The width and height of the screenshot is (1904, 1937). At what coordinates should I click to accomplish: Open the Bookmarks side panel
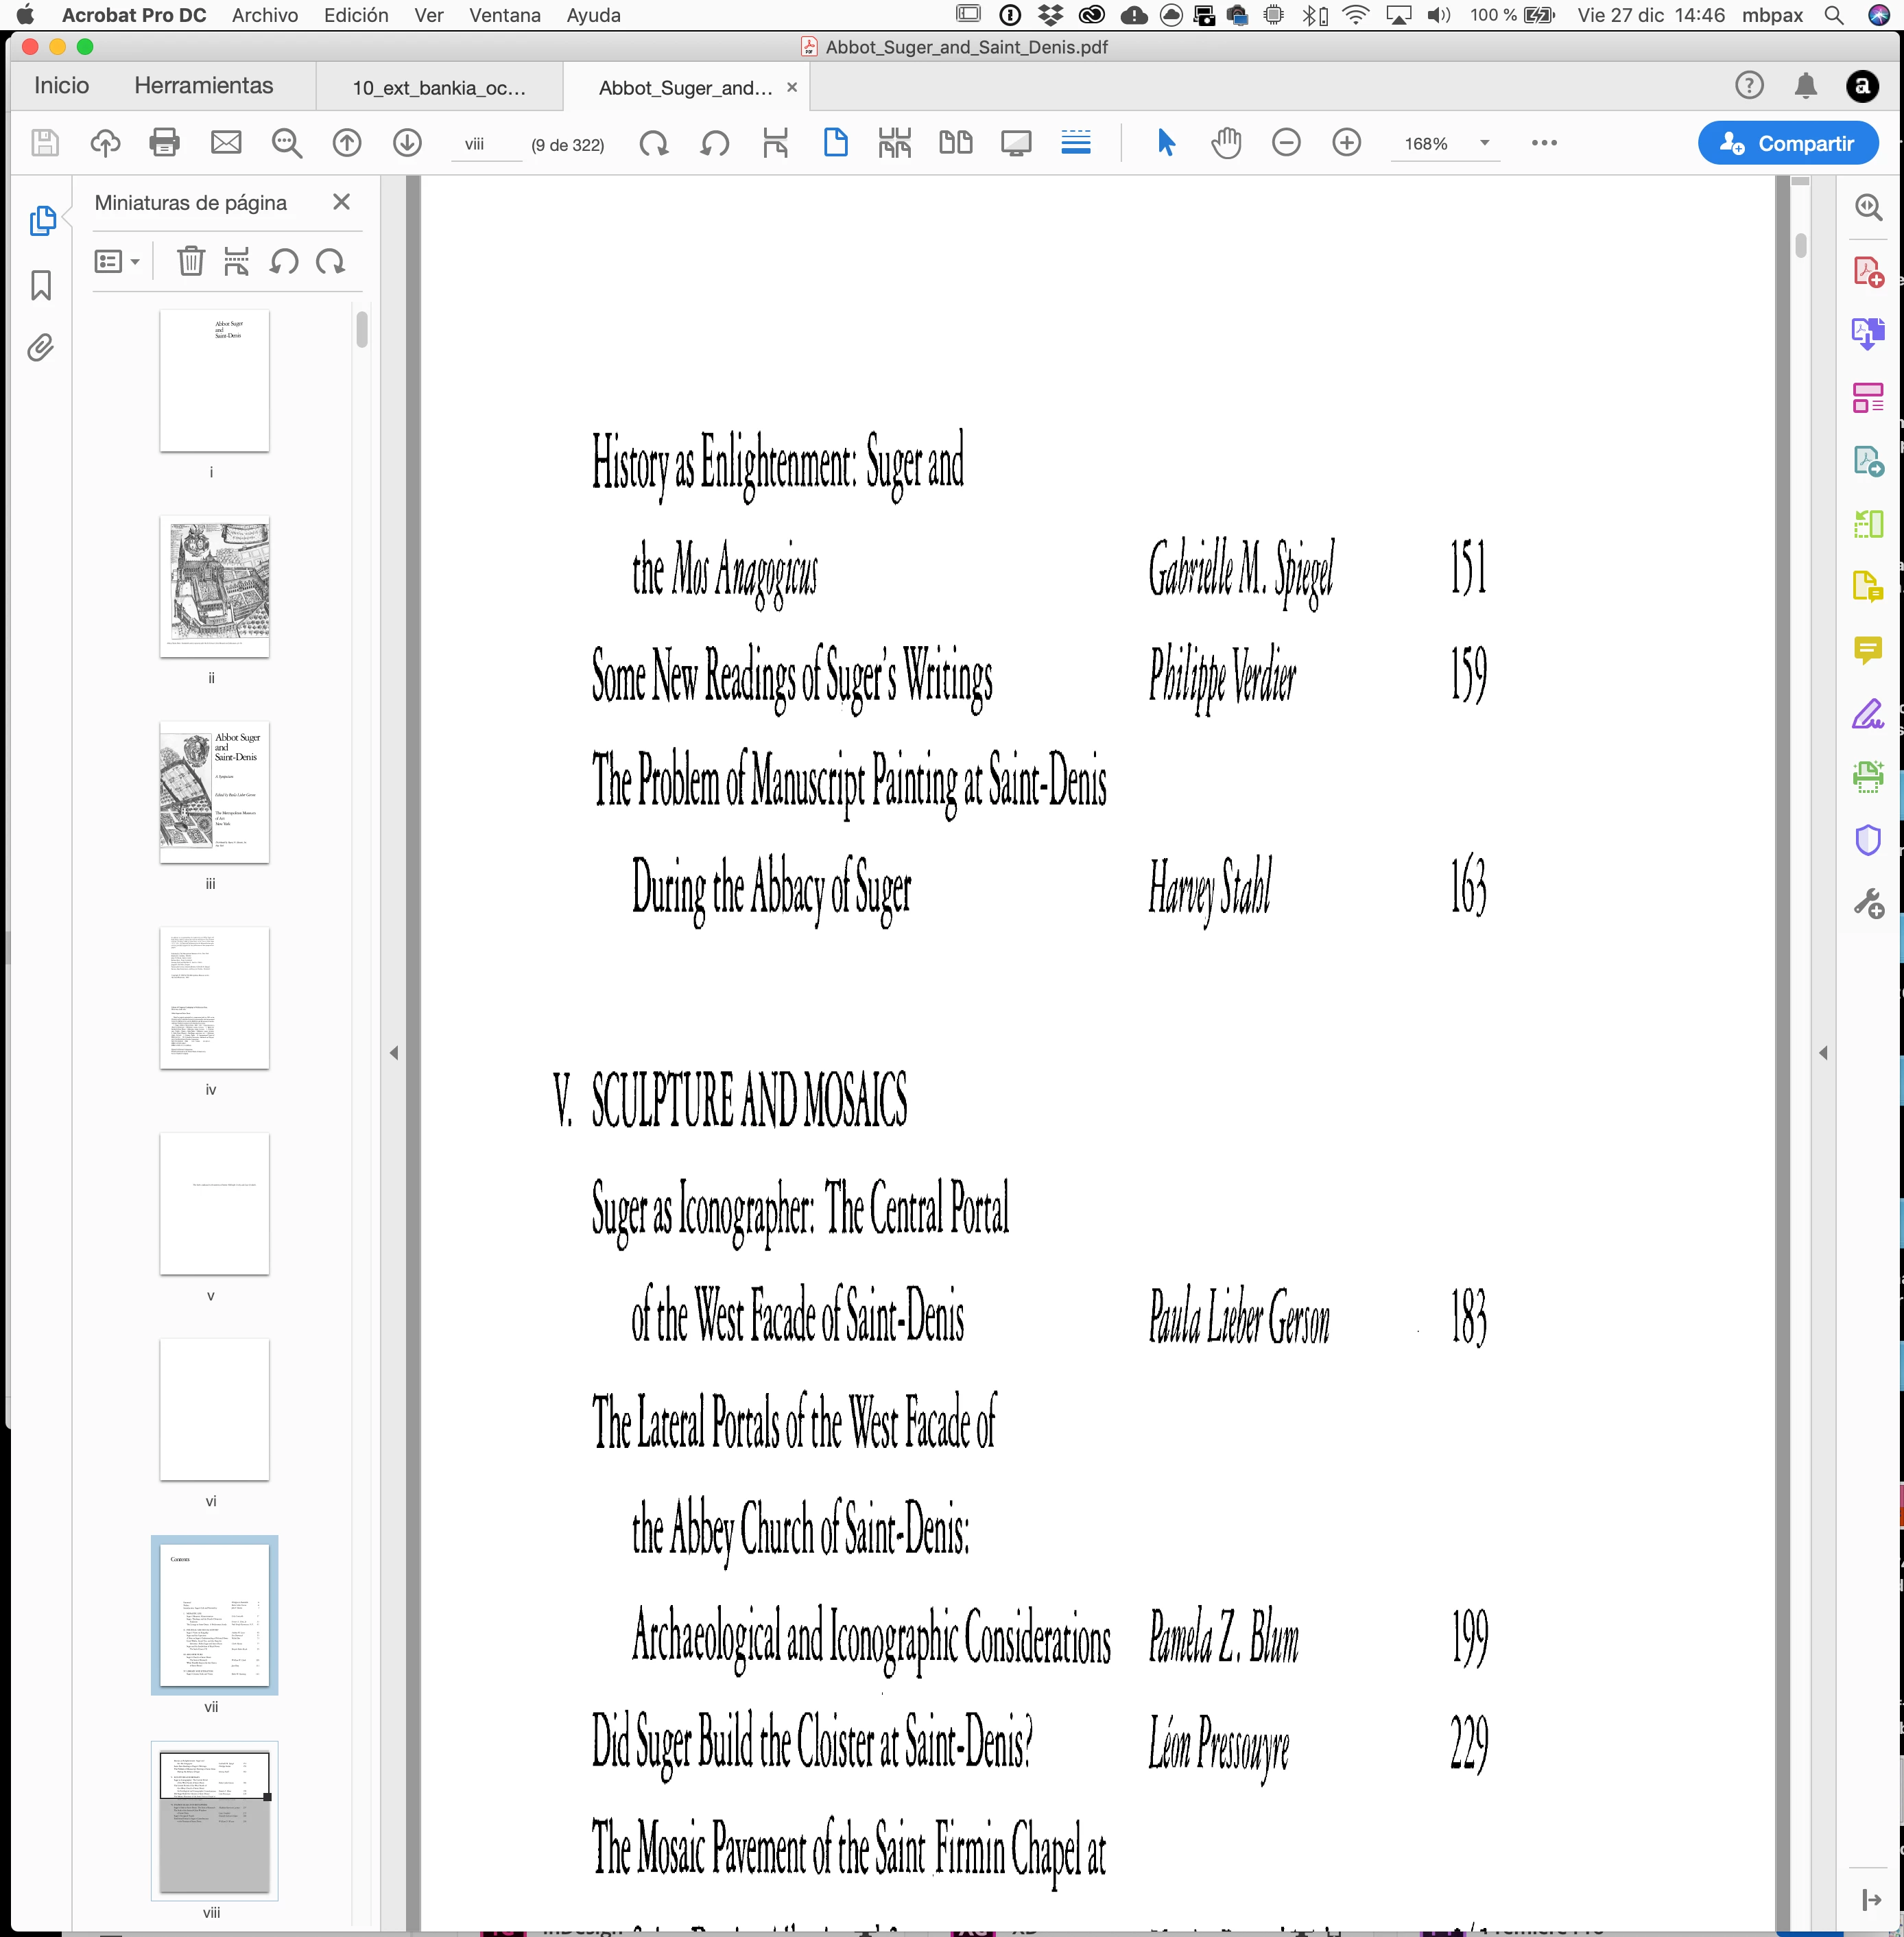41,285
